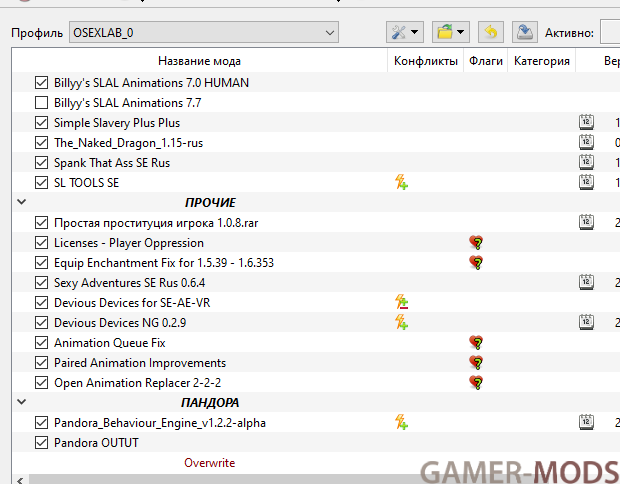620x484 pixels.
Task: Click the calendar icon on Spank That Ass SE Rus
Action: [586, 162]
